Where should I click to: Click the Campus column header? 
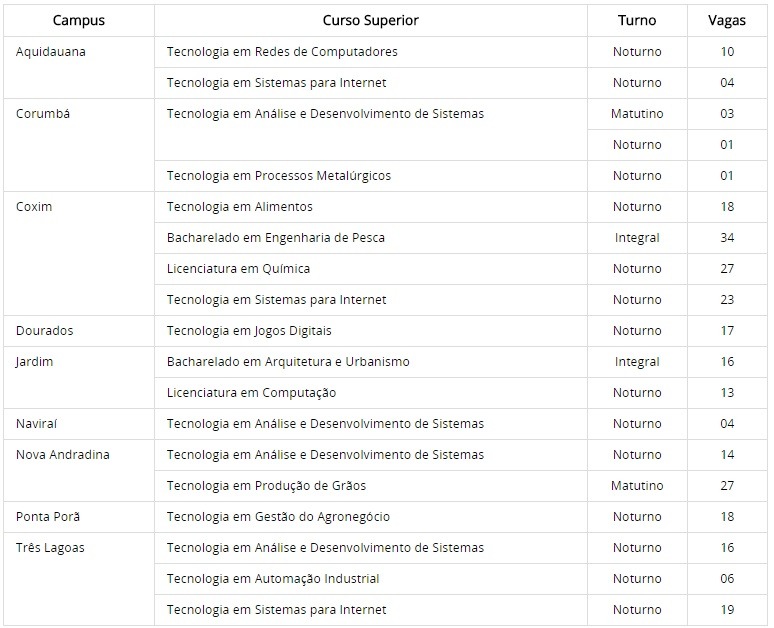tap(78, 20)
